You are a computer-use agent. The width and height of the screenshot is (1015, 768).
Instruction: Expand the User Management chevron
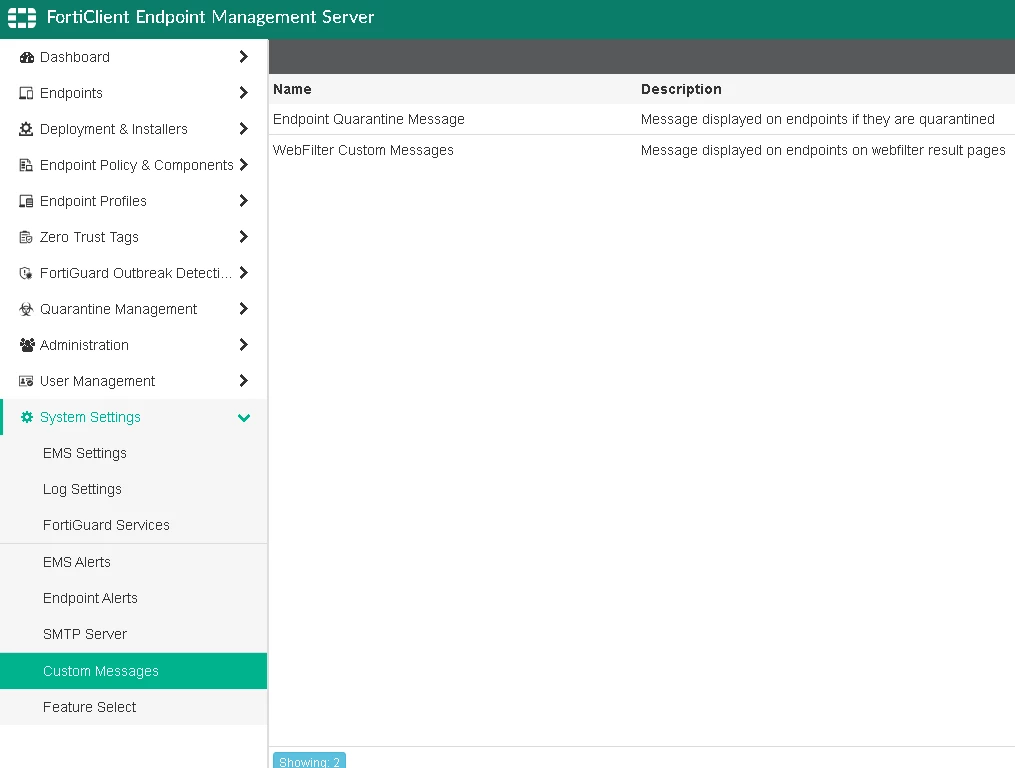[243, 381]
